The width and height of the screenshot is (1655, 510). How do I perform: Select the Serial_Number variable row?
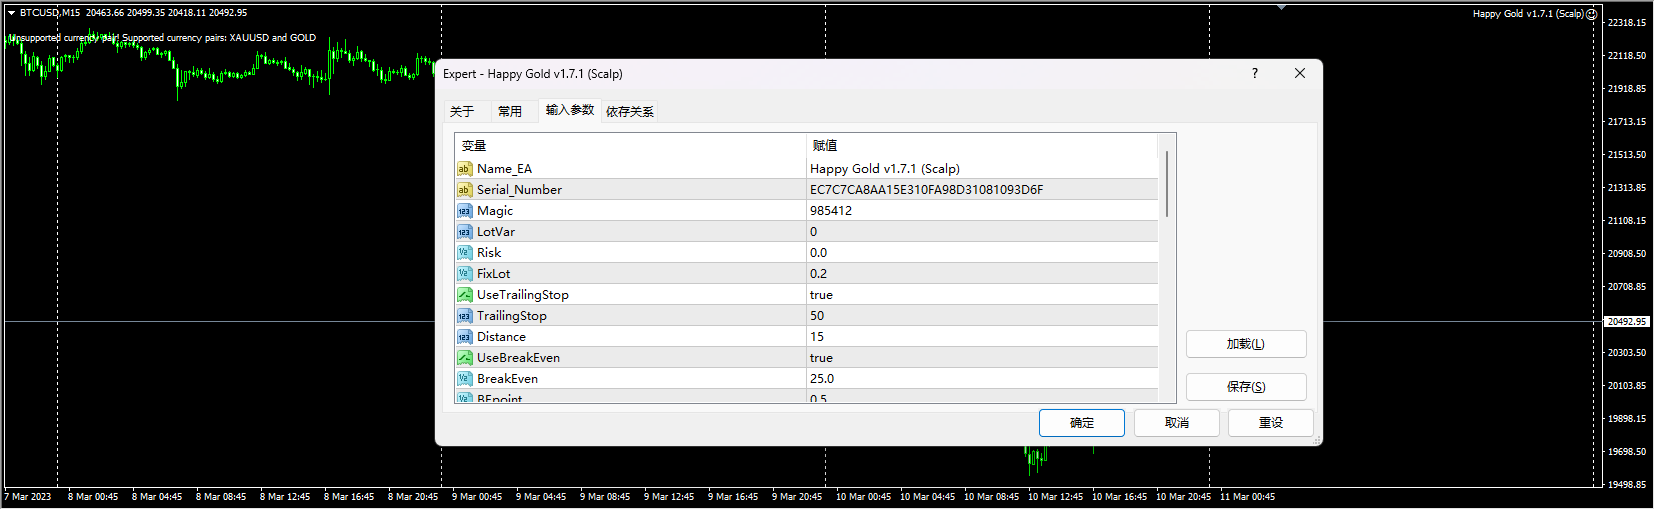tap(806, 190)
